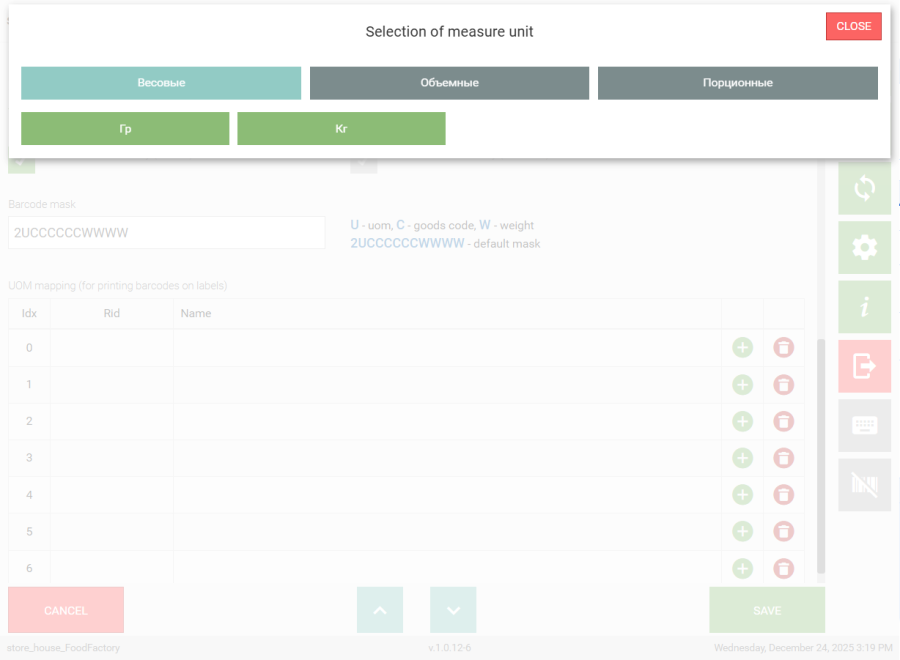Open the on-screen keyboard icon
The height and width of the screenshot is (660, 900).
pyautogui.click(x=864, y=425)
